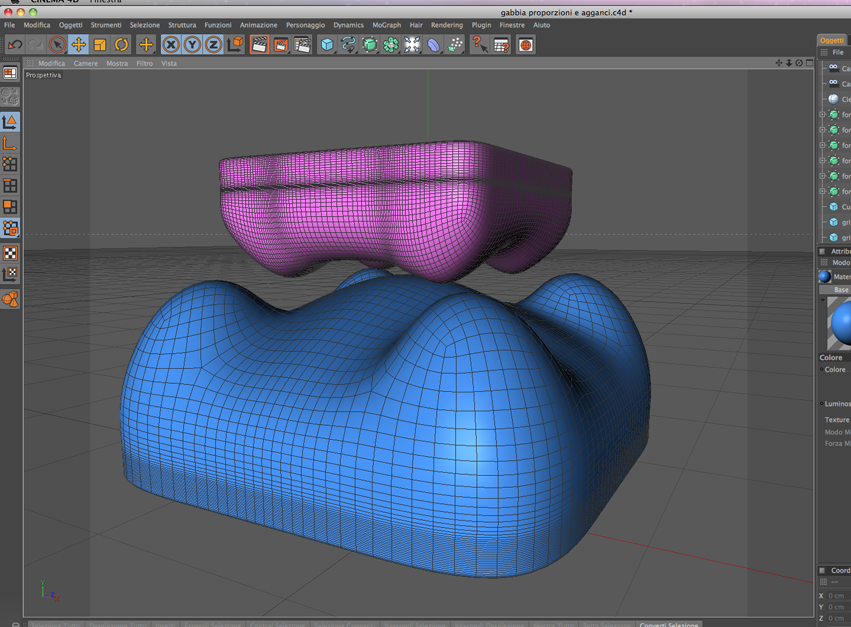Select the Rotate tool
The height and width of the screenshot is (627, 851).
(x=122, y=45)
